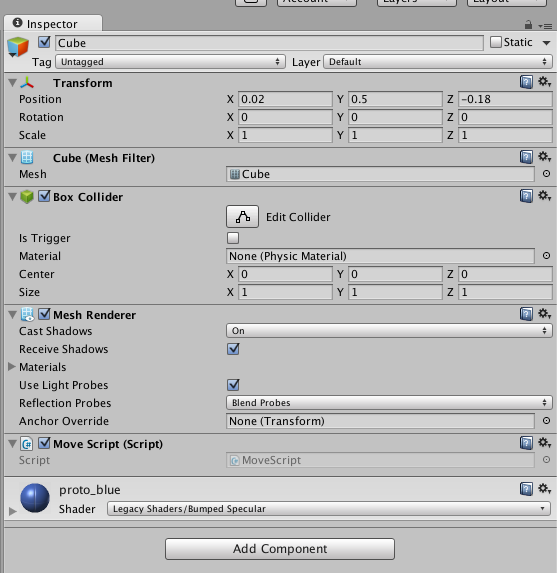This screenshot has height=573, width=557.
Task: Click the Box Collider Center X field
Action: [x=285, y=274]
